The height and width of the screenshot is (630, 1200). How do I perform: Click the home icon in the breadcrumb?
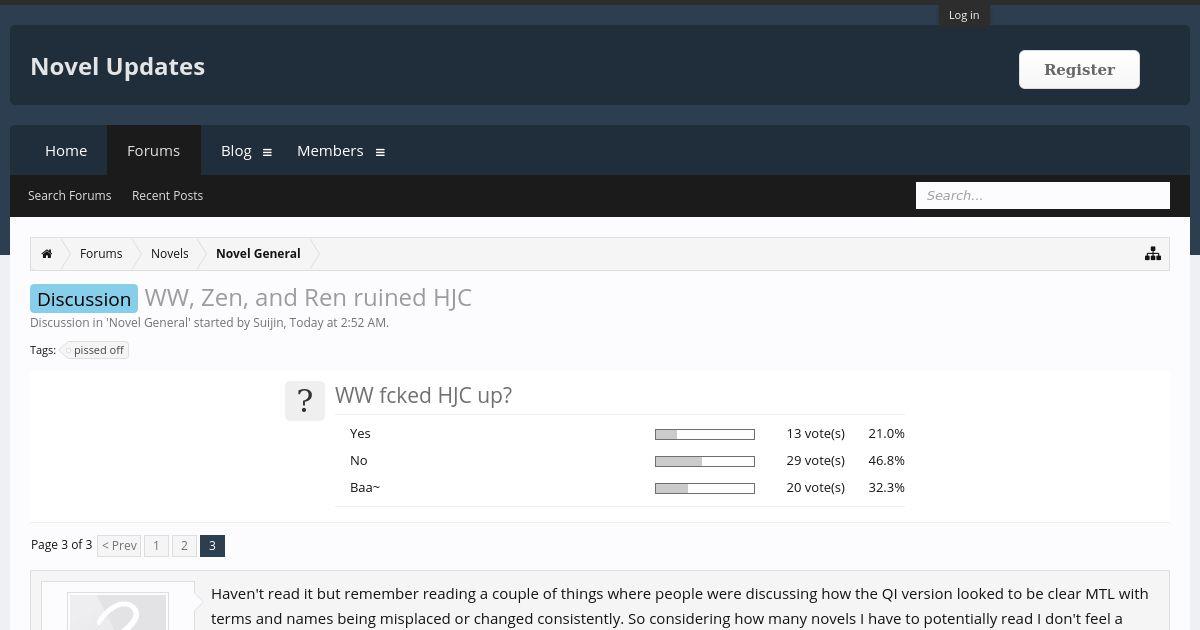[x=47, y=254]
